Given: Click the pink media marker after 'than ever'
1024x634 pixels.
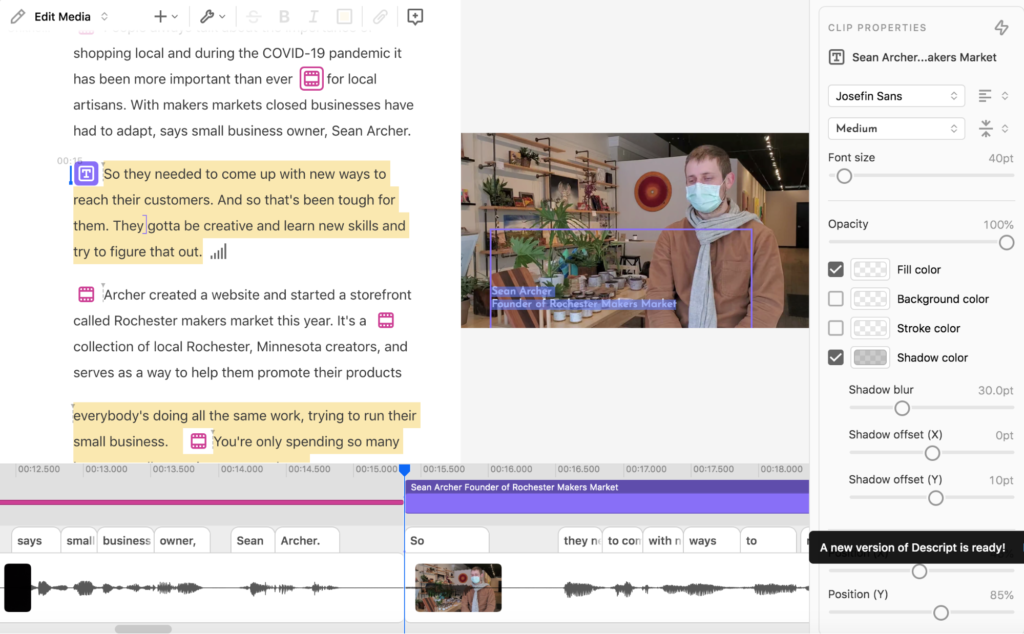Looking at the screenshot, I should point(311,79).
